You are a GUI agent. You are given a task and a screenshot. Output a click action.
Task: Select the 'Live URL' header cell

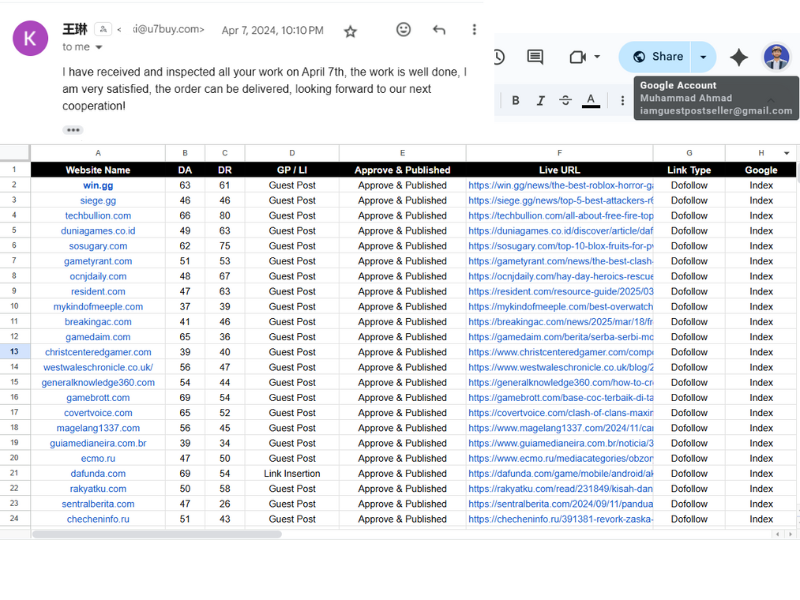coord(559,170)
